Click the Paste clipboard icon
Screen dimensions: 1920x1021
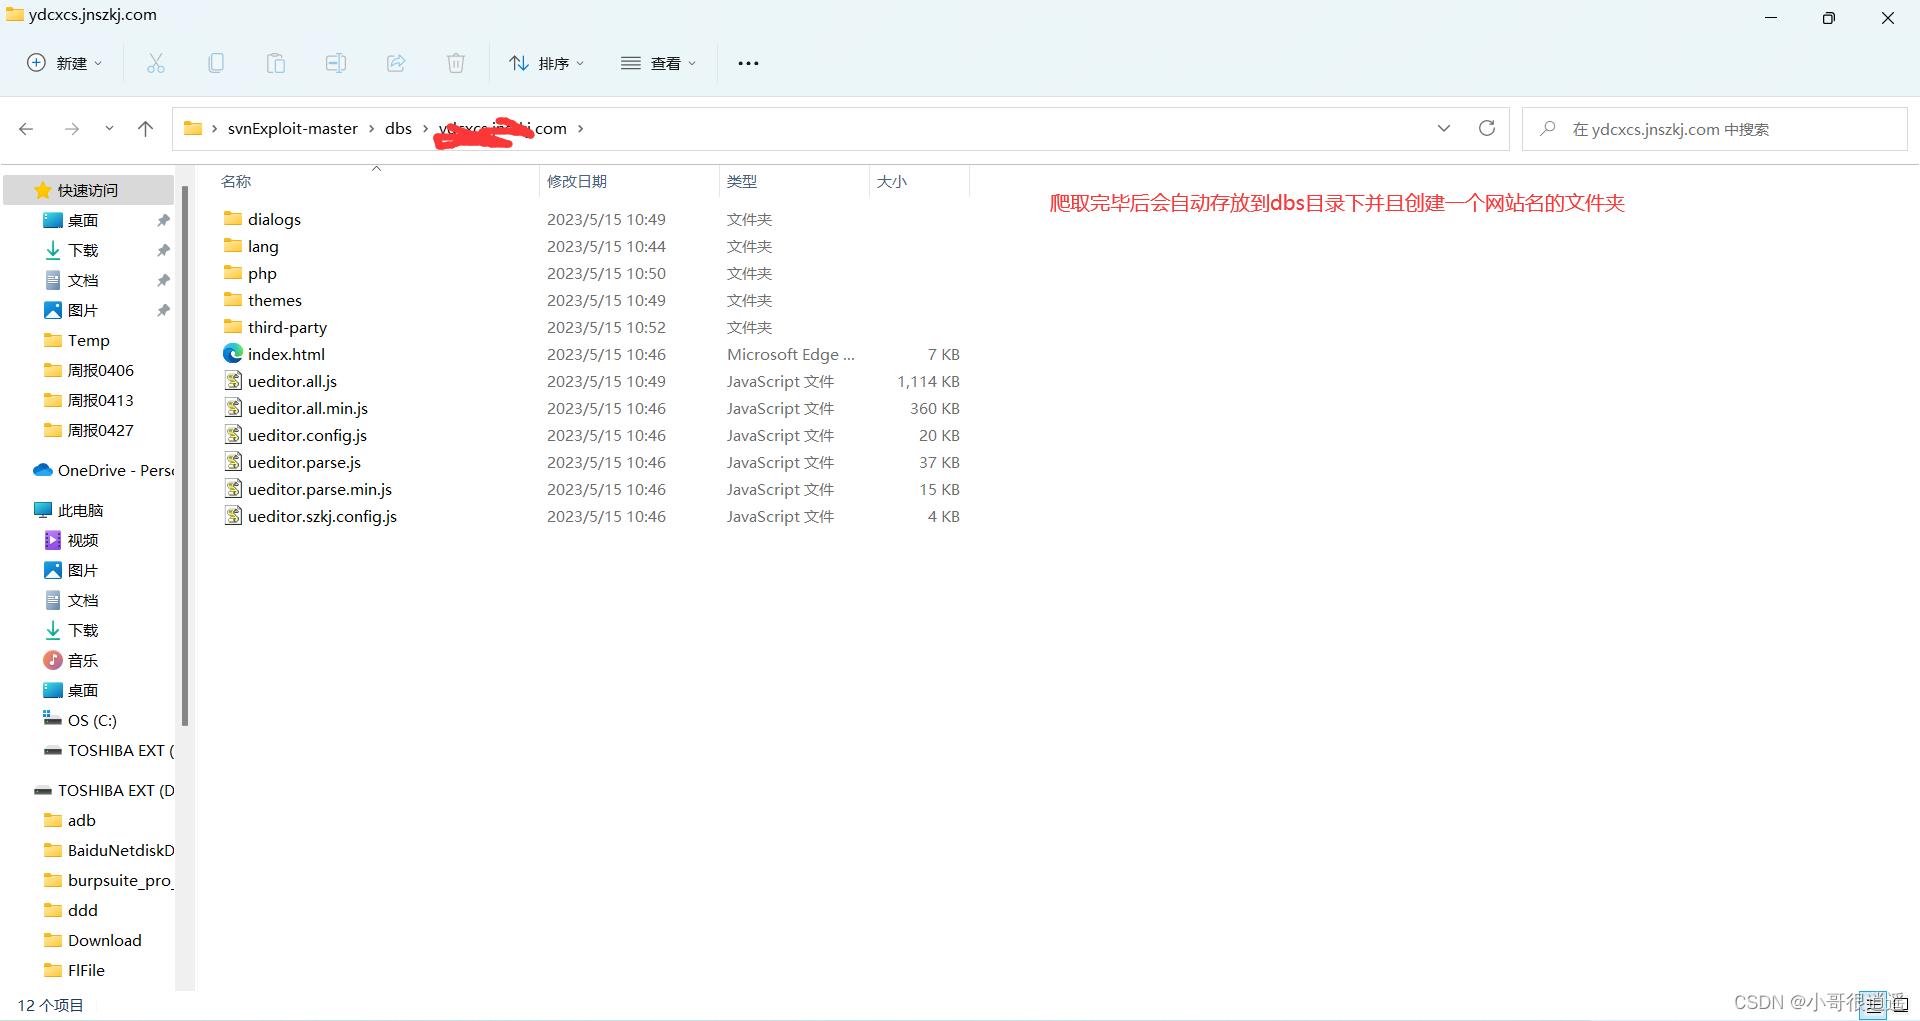point(276,63)
